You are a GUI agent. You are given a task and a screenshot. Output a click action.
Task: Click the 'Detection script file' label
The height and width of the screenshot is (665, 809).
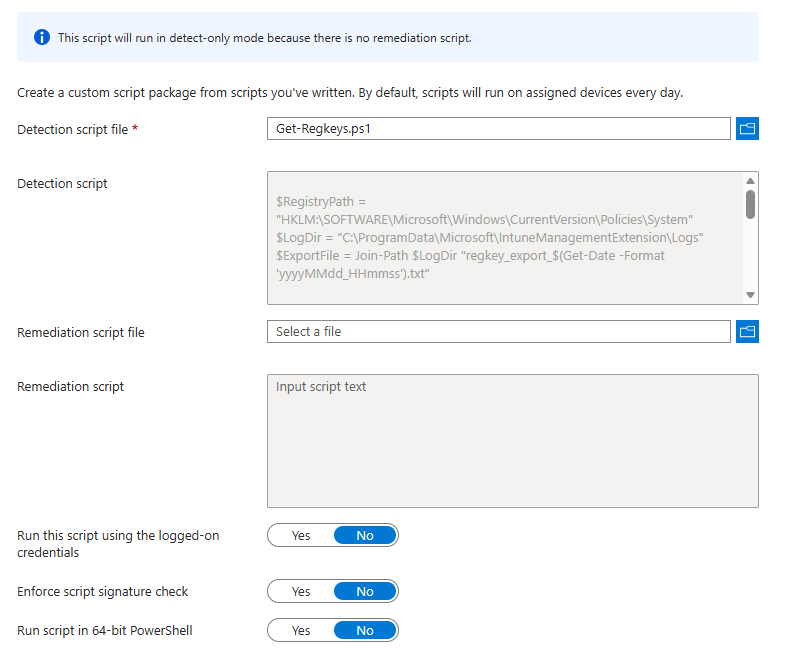click(73, 129)
